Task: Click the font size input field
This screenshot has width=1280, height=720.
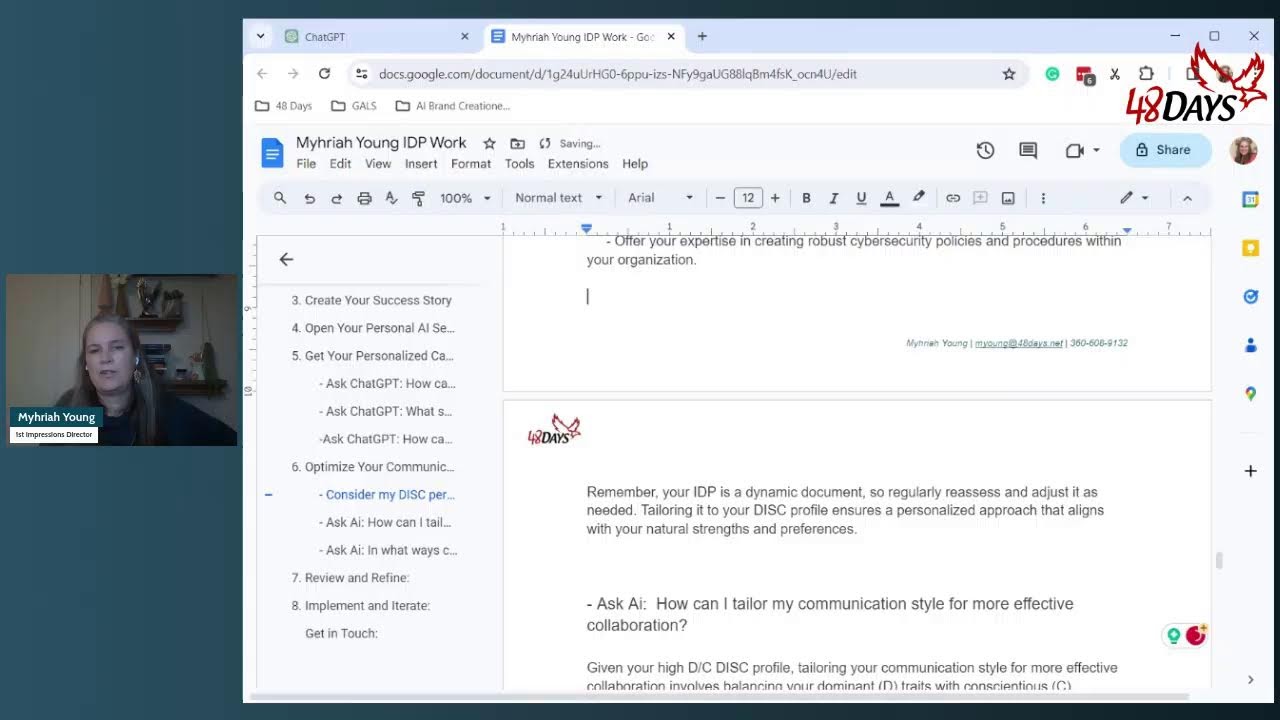Action: (x=747, y=198)
